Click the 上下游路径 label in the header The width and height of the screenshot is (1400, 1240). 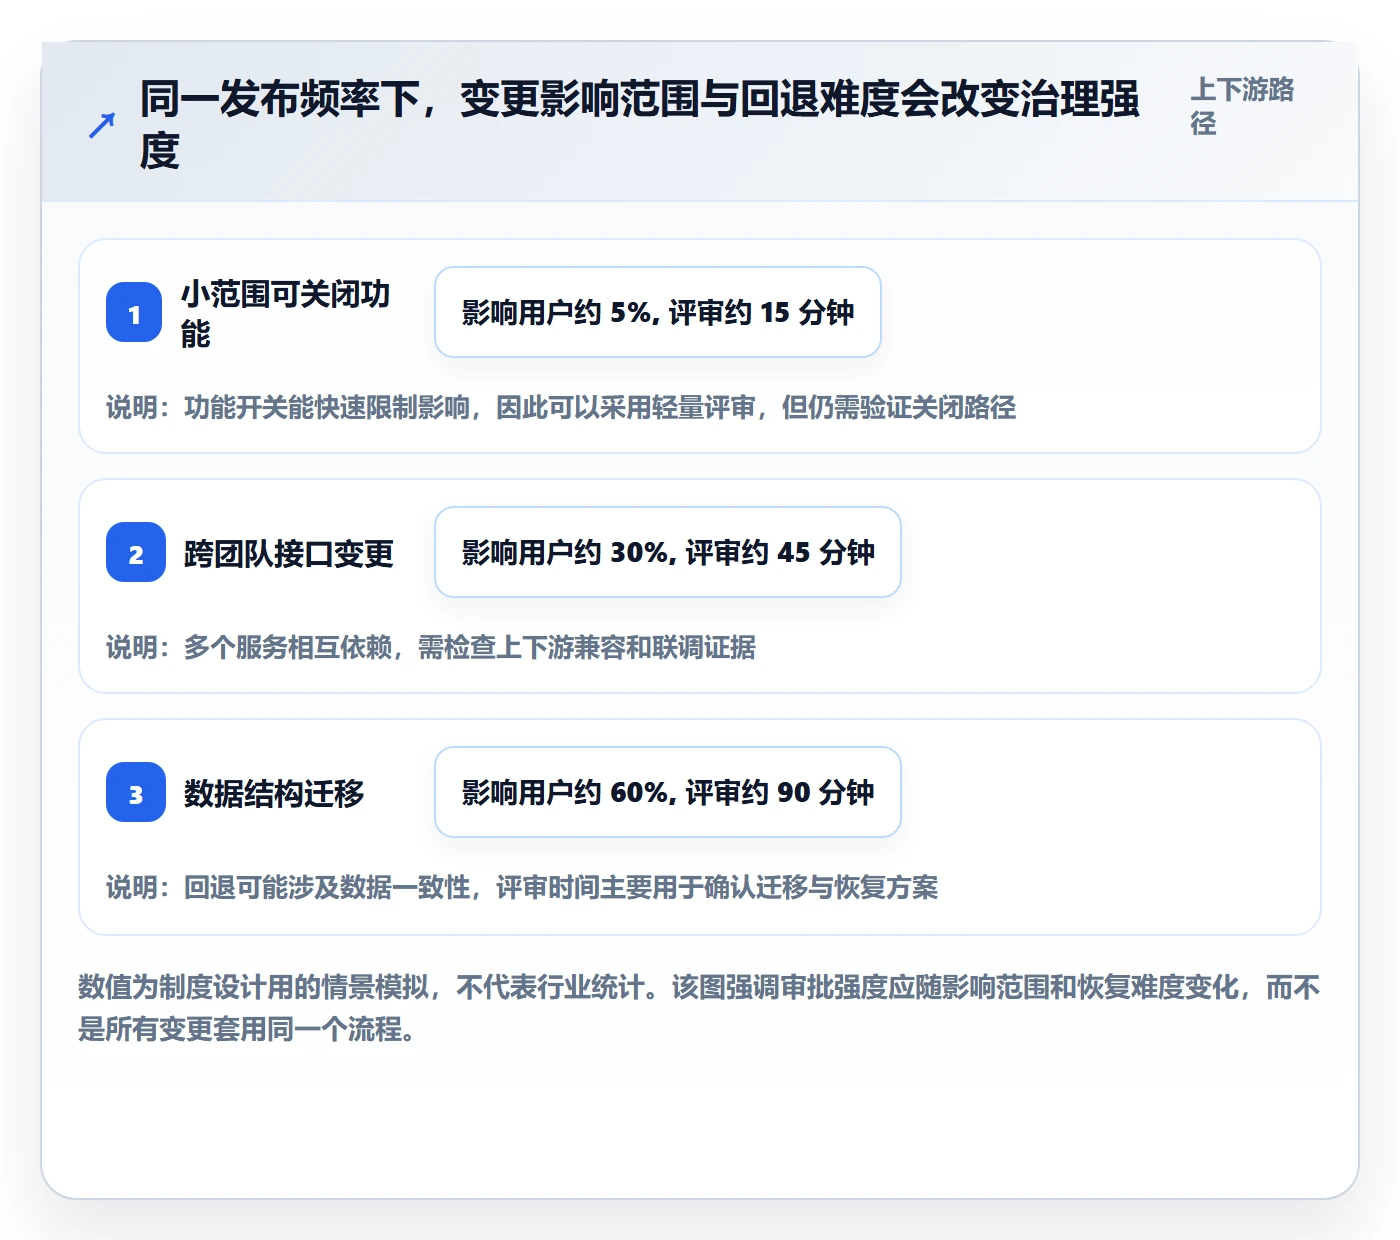(1242, 106)
